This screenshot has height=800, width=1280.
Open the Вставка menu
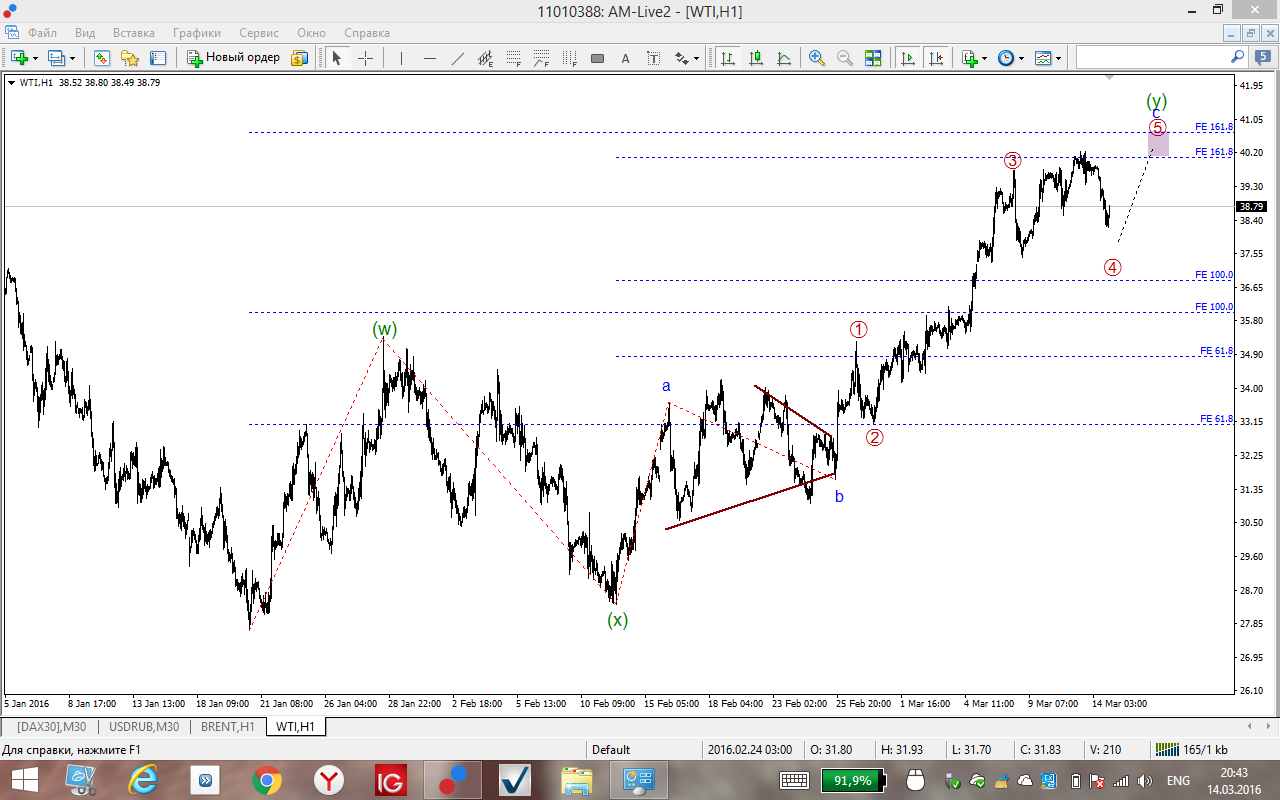[x=134, y=33]
